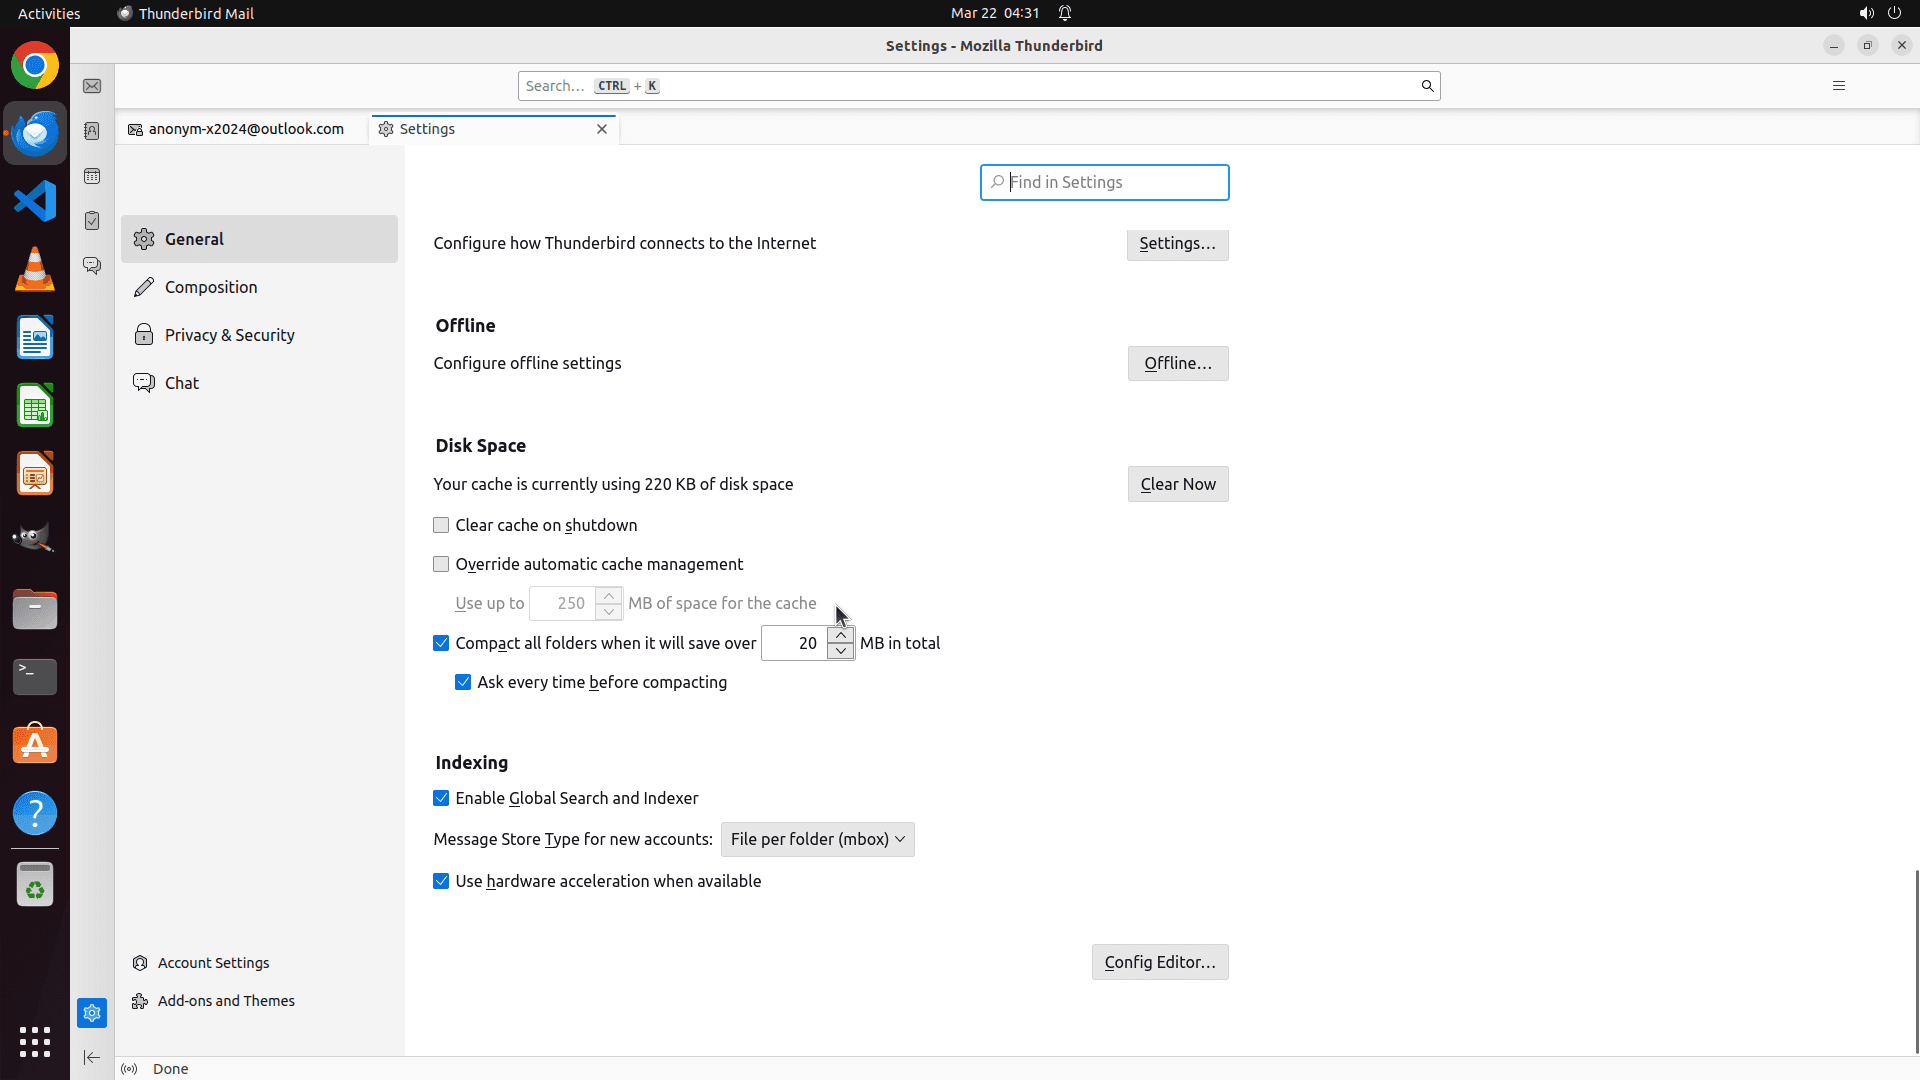The height and width of the screenshot is (1080, 1920).
Task: Click Clear Now cache button
Action: click(1178, 484)
